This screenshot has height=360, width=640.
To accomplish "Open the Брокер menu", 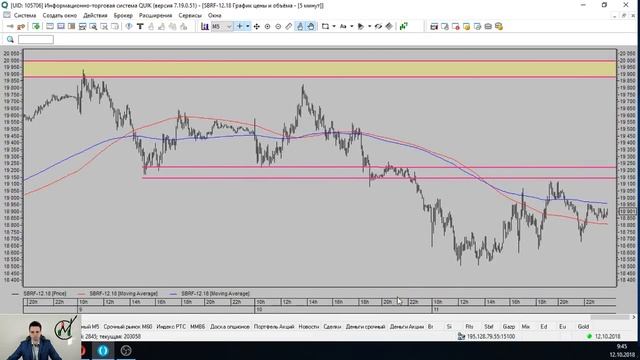I will 123,15.
